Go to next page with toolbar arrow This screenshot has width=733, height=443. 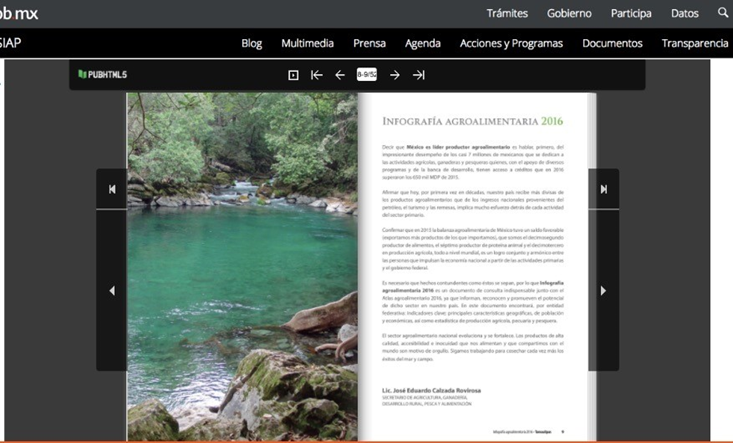click(395, 75)
